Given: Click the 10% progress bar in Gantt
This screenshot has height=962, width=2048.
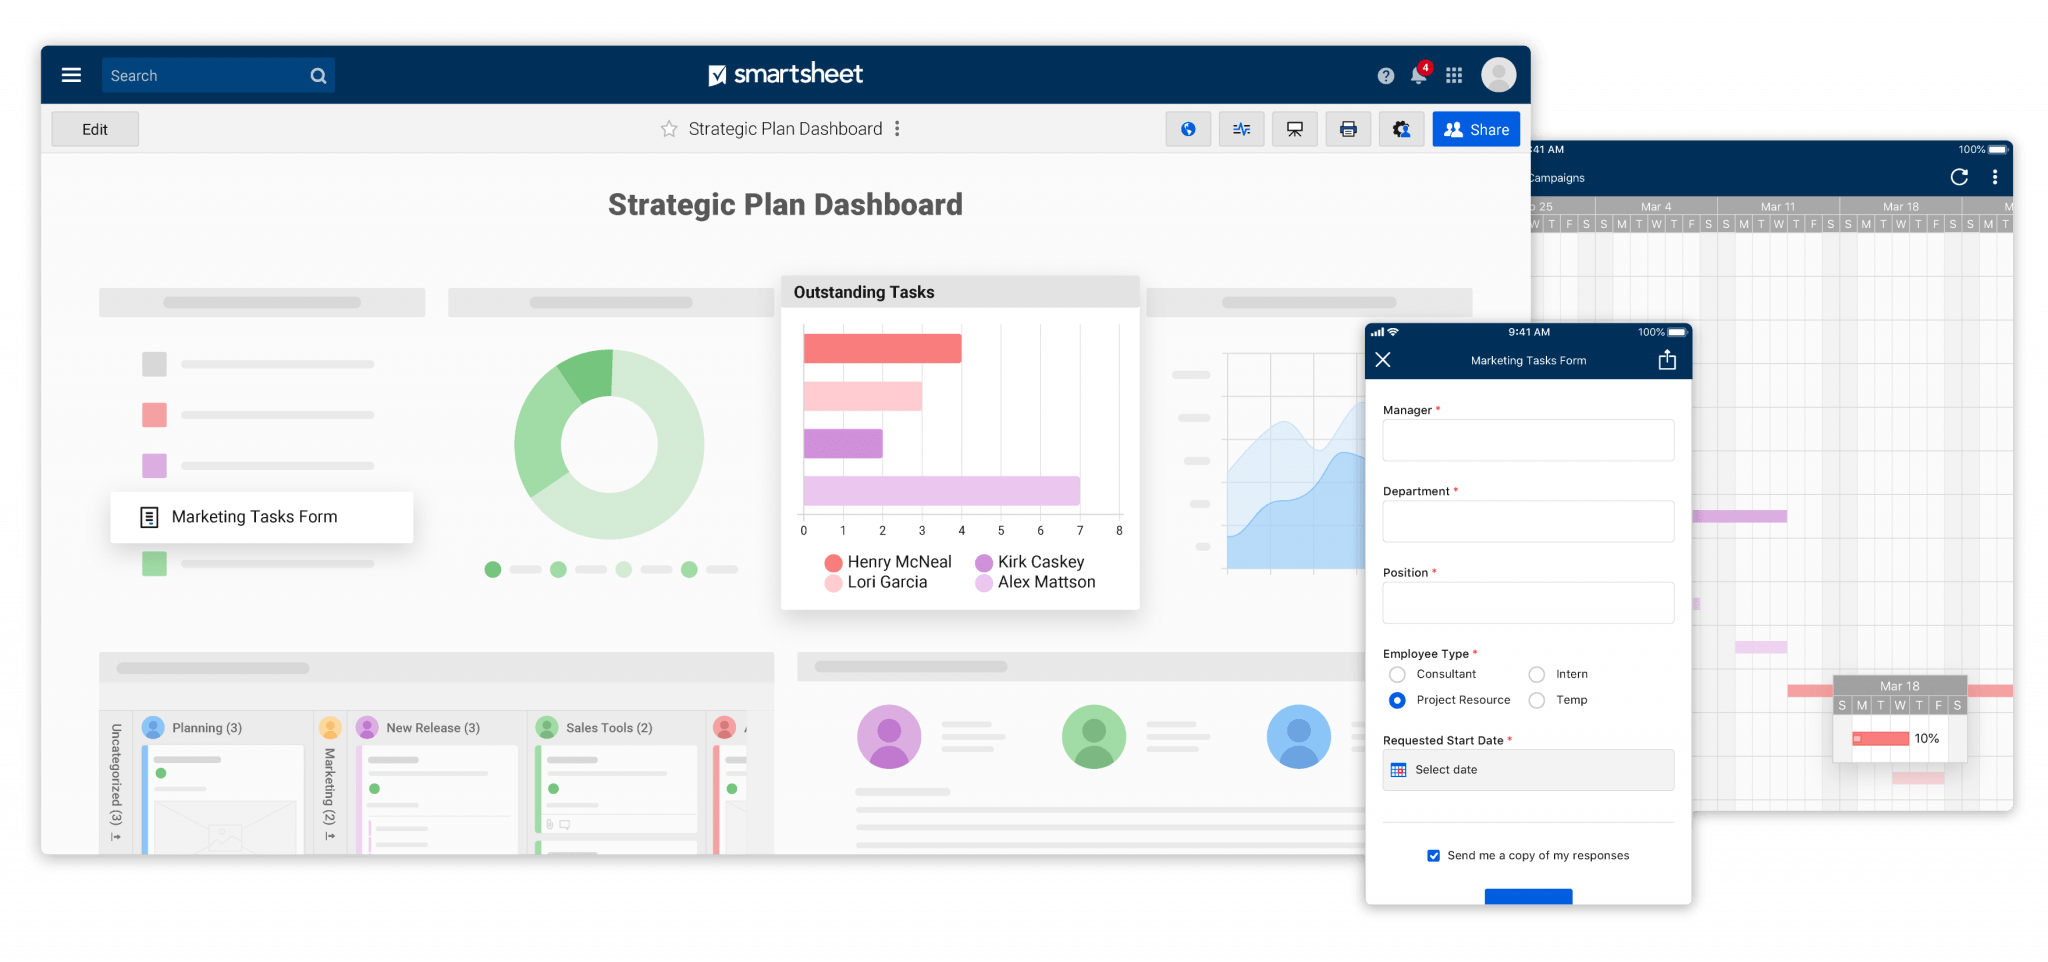Looking at the screenshot, I should click(1881, 739).
